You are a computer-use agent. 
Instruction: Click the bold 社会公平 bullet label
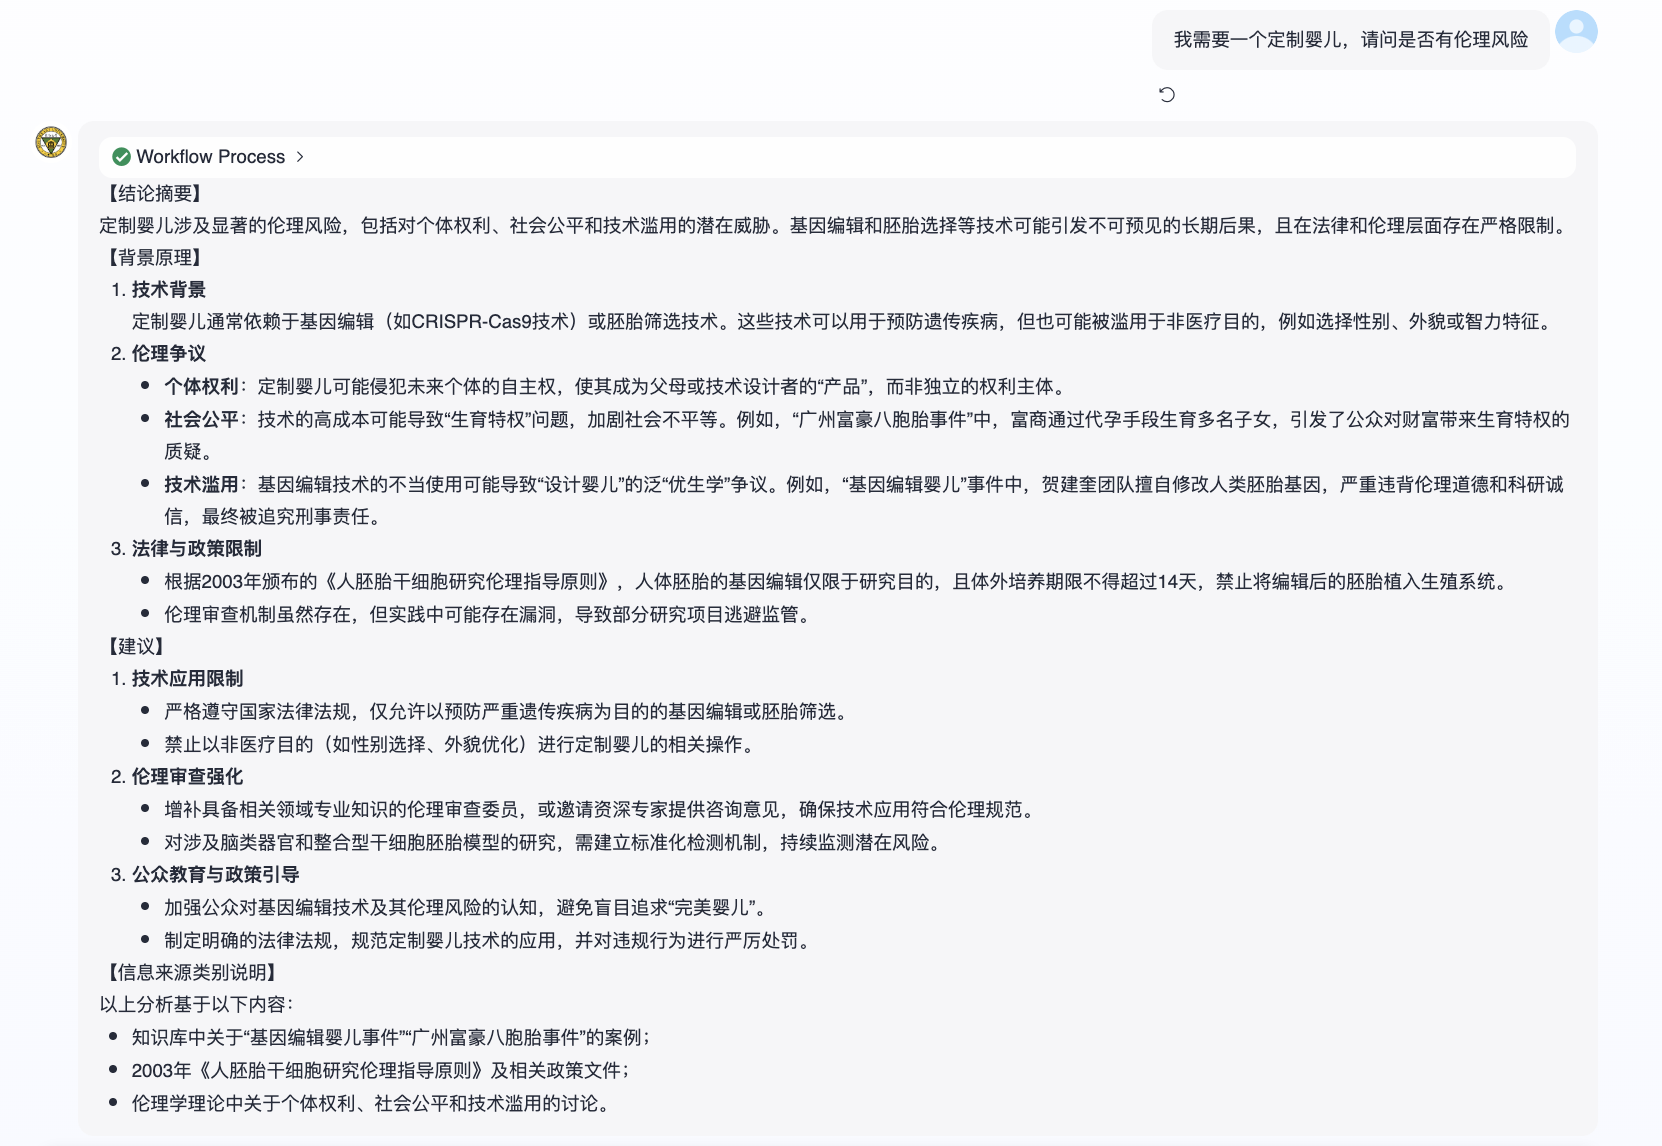[201, 420]
